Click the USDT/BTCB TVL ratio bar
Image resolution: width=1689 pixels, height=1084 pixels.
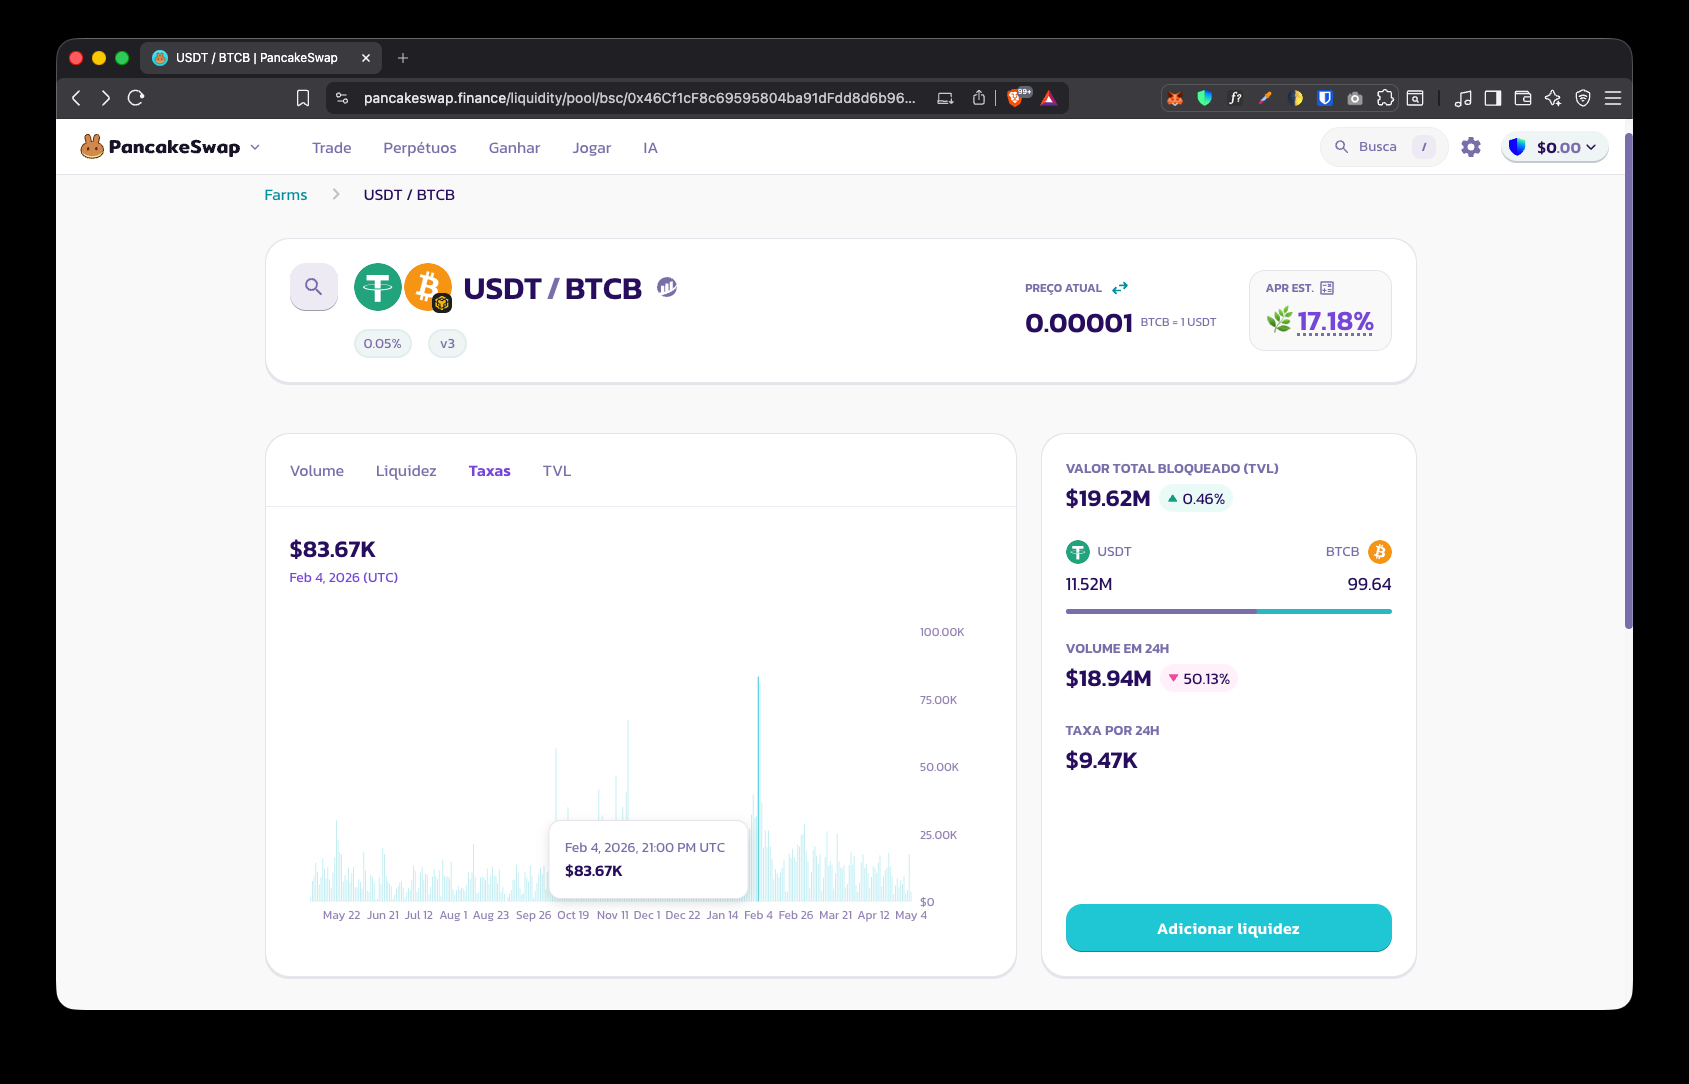(x=1229, y=611)
